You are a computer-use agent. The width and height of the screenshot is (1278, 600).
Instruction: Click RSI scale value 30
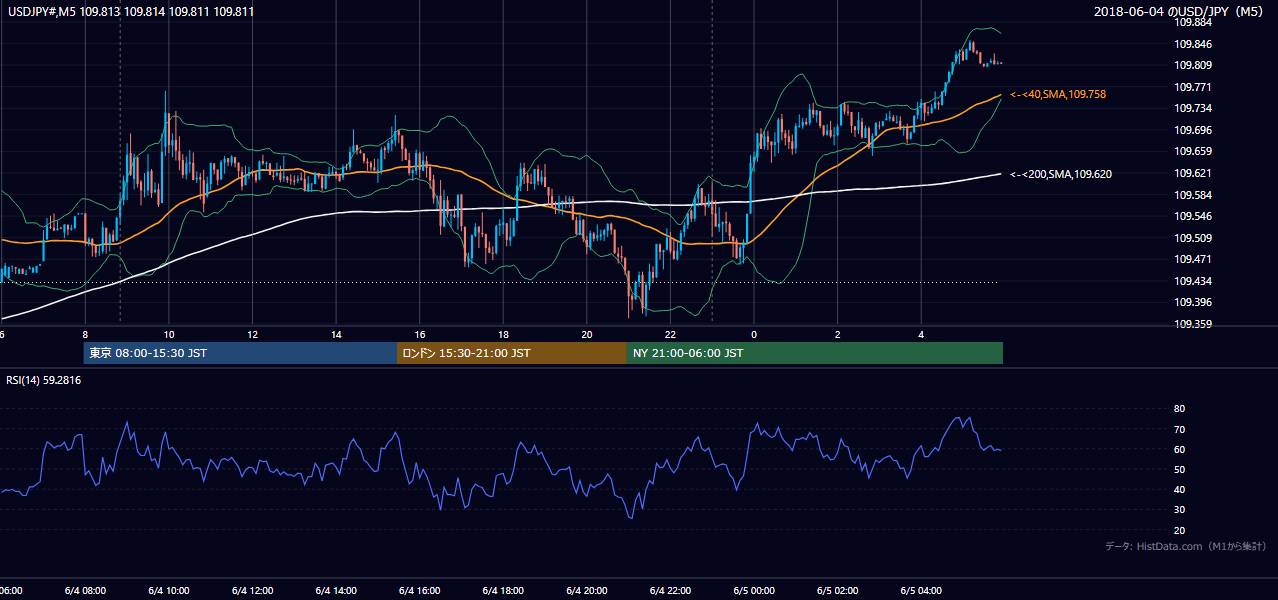(x=1179, y=510)
